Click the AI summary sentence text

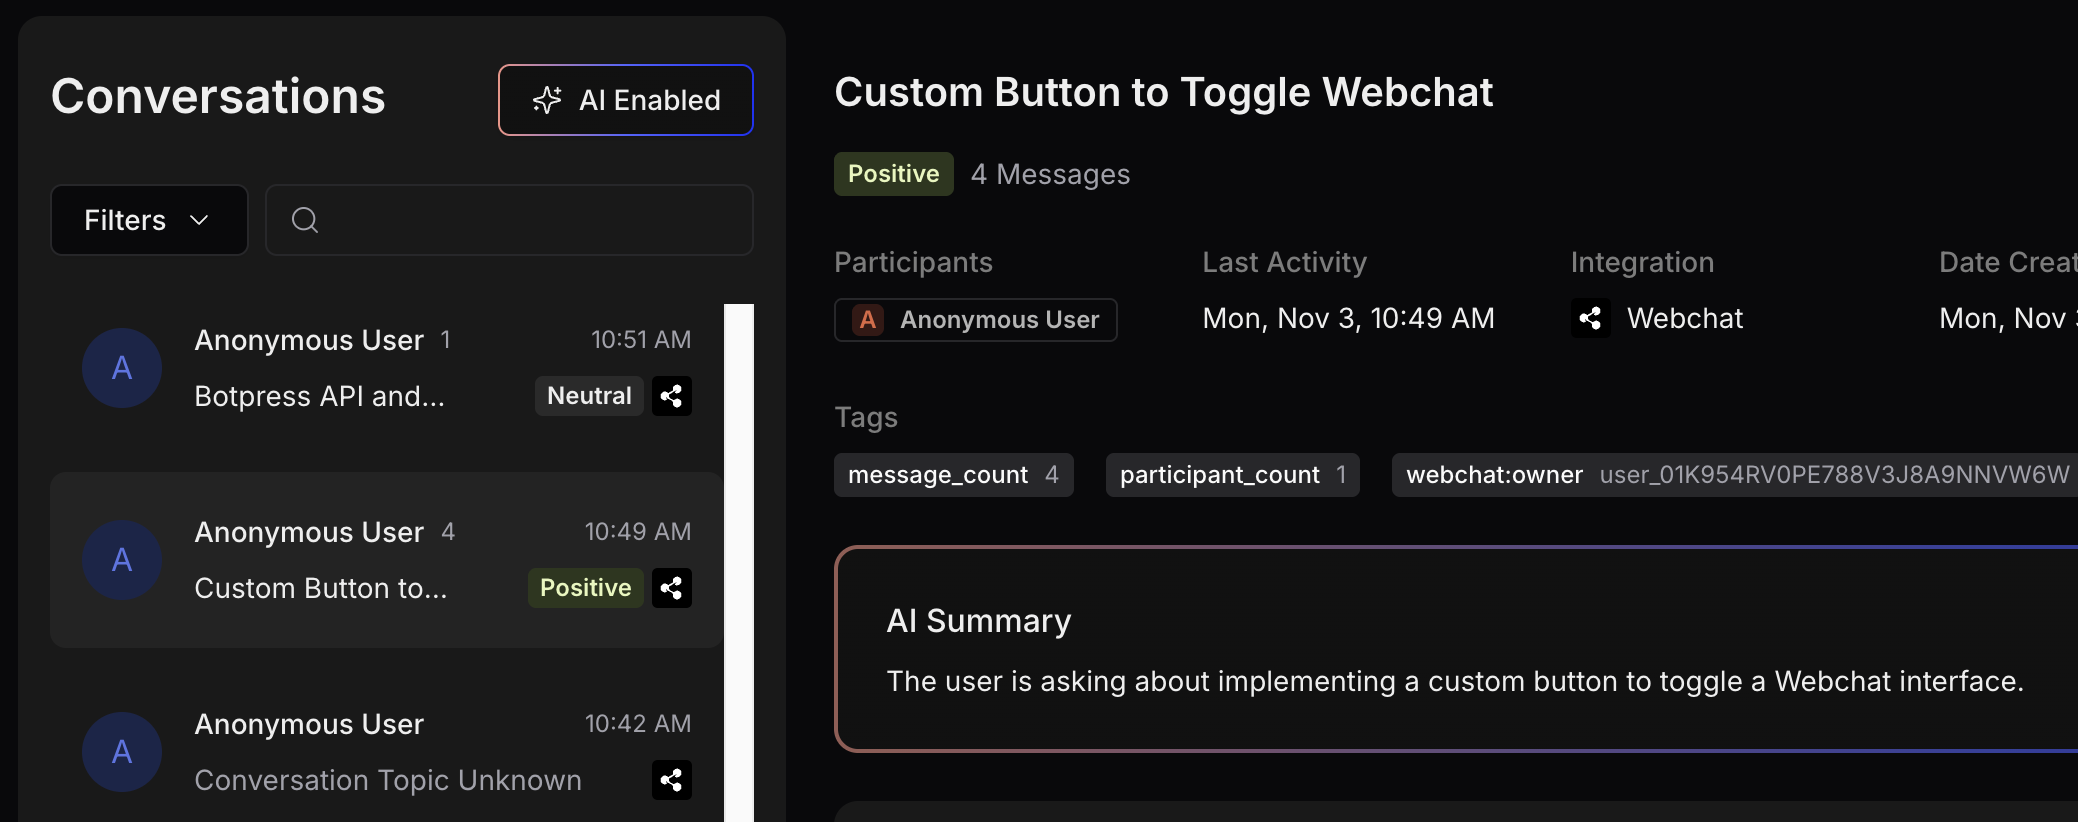tap(1455, 682)
